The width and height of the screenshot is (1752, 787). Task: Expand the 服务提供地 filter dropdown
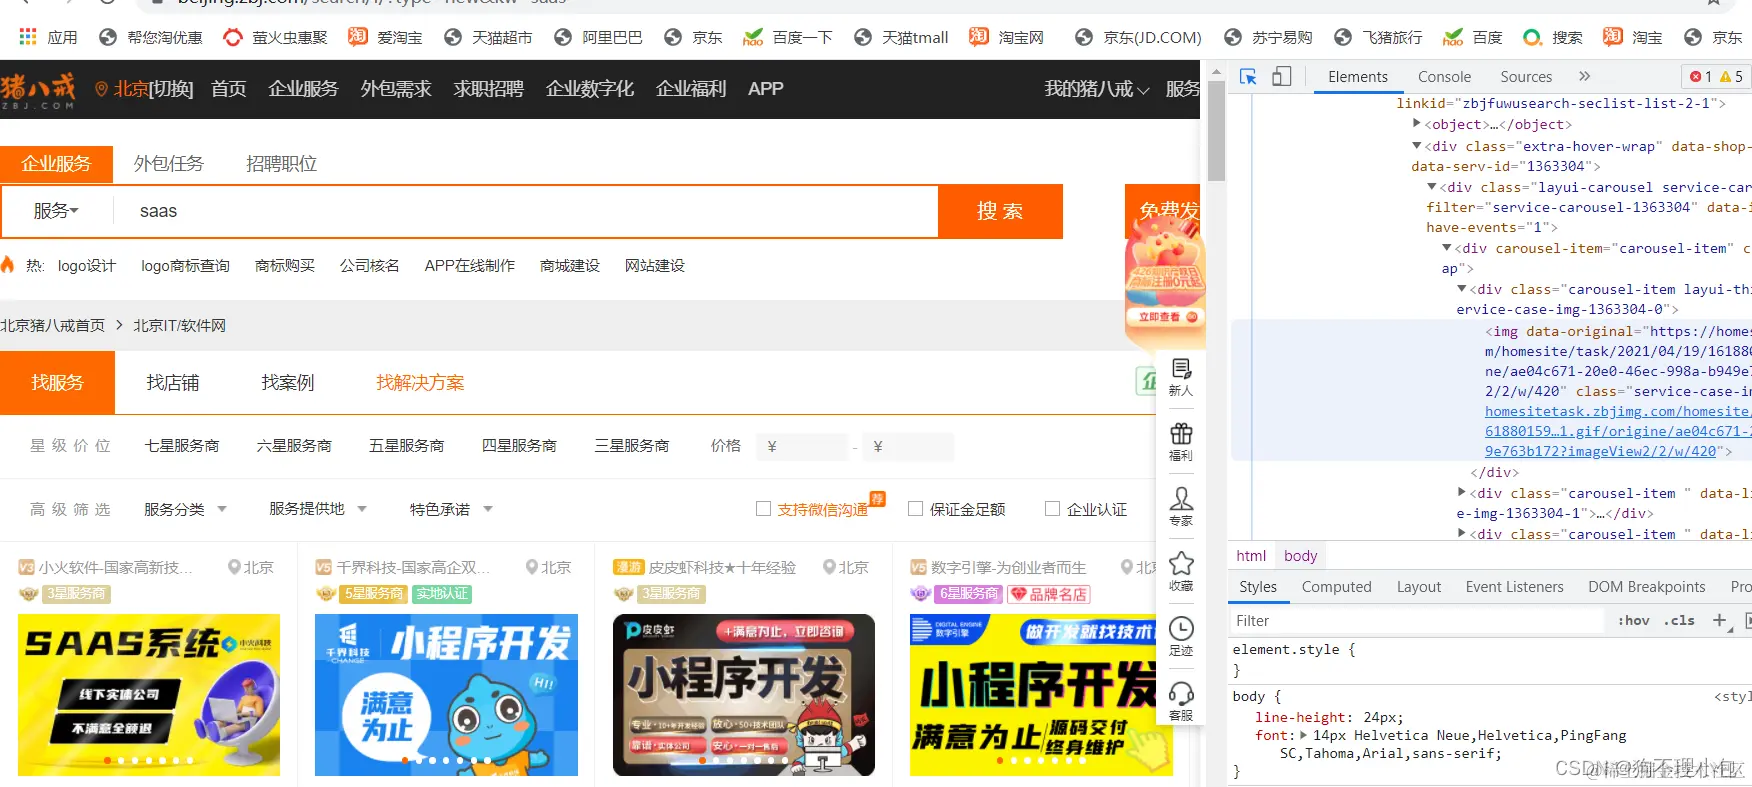click(x=318, y=509)
